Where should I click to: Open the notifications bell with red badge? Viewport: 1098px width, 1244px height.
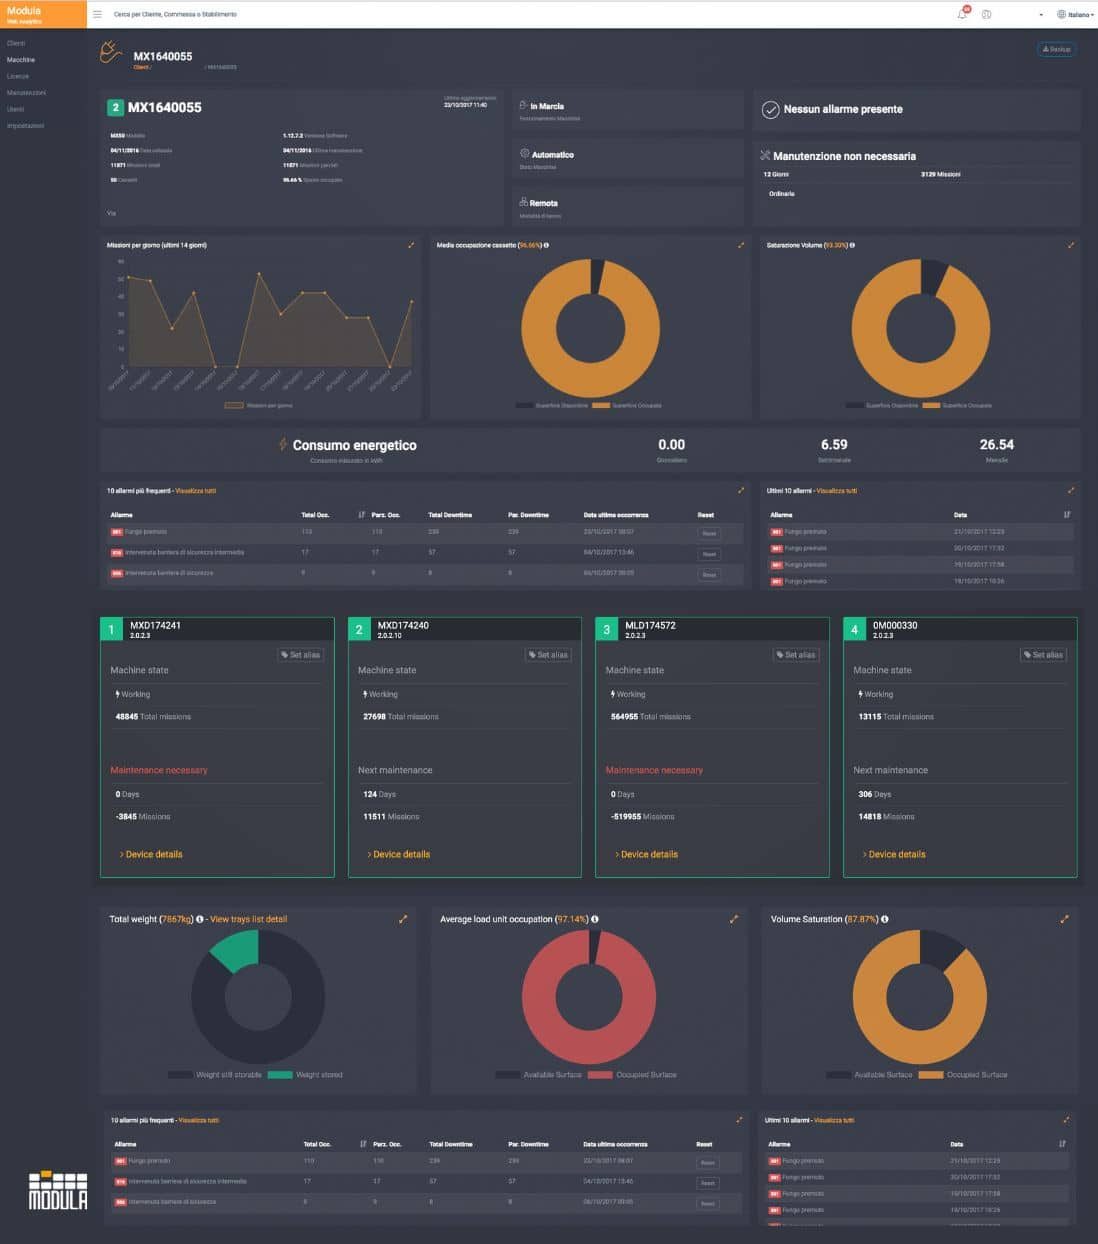(963, 13)
